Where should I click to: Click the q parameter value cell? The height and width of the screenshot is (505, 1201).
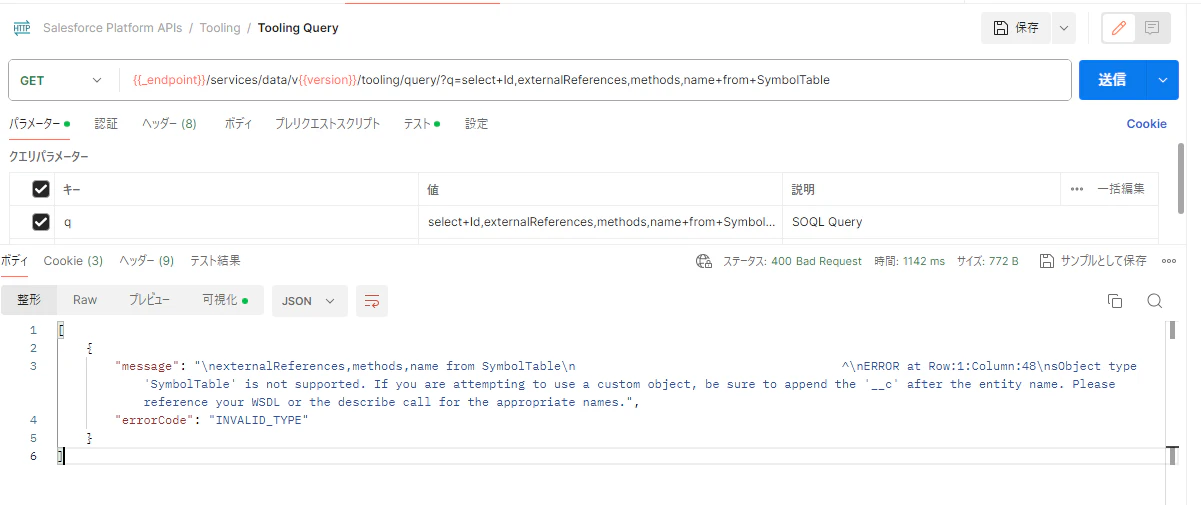tap(600, 222)
